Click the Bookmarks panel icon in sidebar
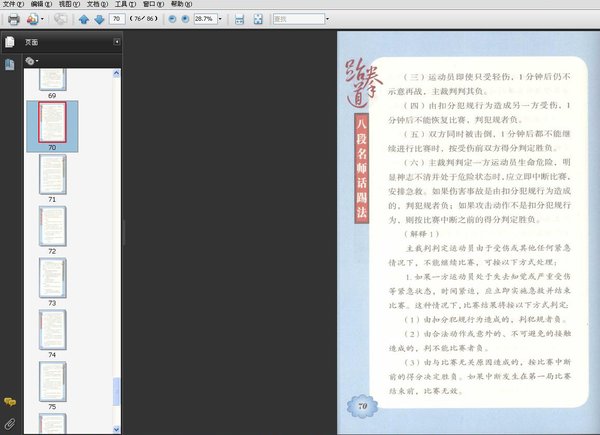 [x=10, y=64]
